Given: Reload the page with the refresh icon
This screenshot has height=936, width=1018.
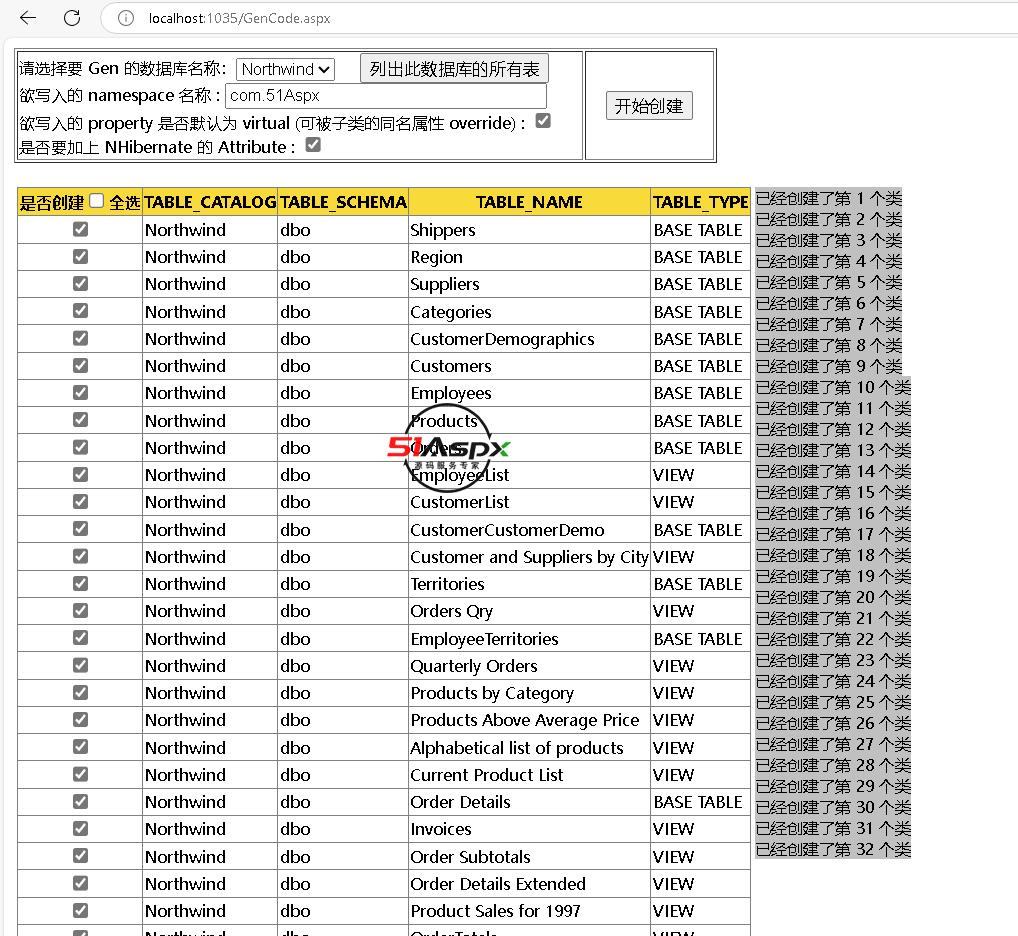Looking at the screenshot, I should [72, 18].
